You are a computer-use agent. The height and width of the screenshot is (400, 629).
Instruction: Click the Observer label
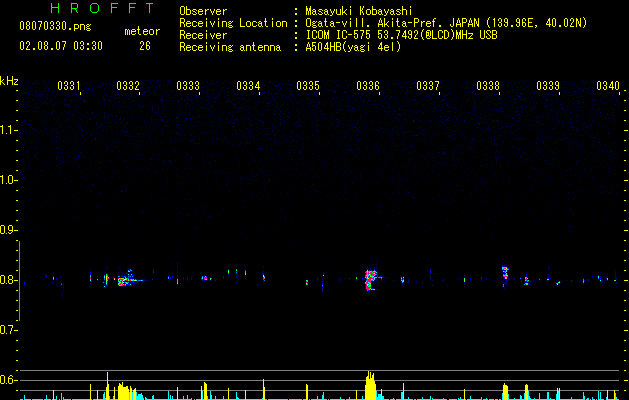[x=203, y=11]
